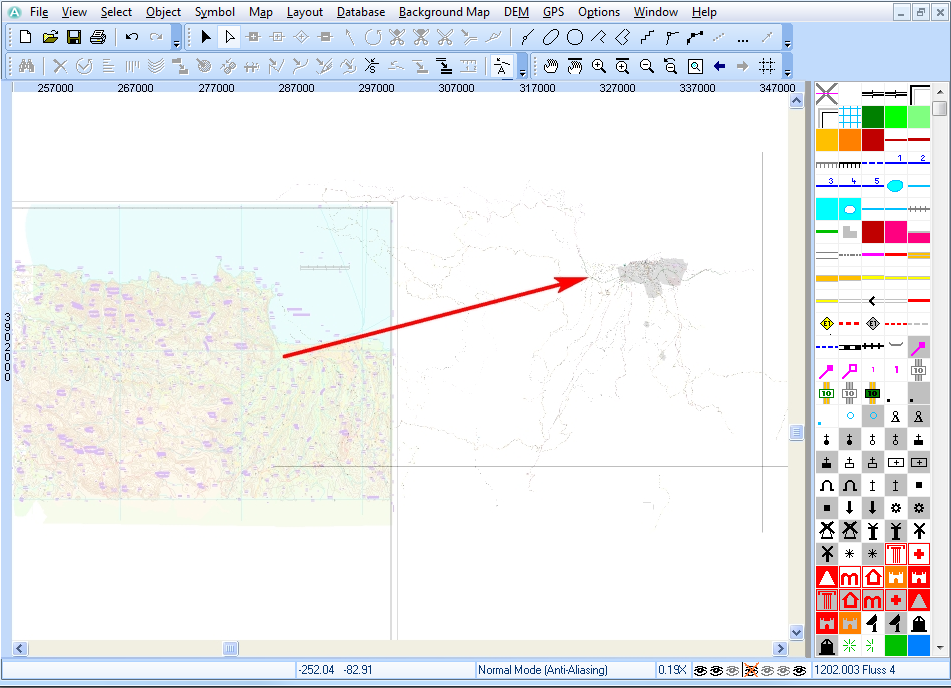
Task: Save the map with diskette icon
Action: tap(74, 37)
